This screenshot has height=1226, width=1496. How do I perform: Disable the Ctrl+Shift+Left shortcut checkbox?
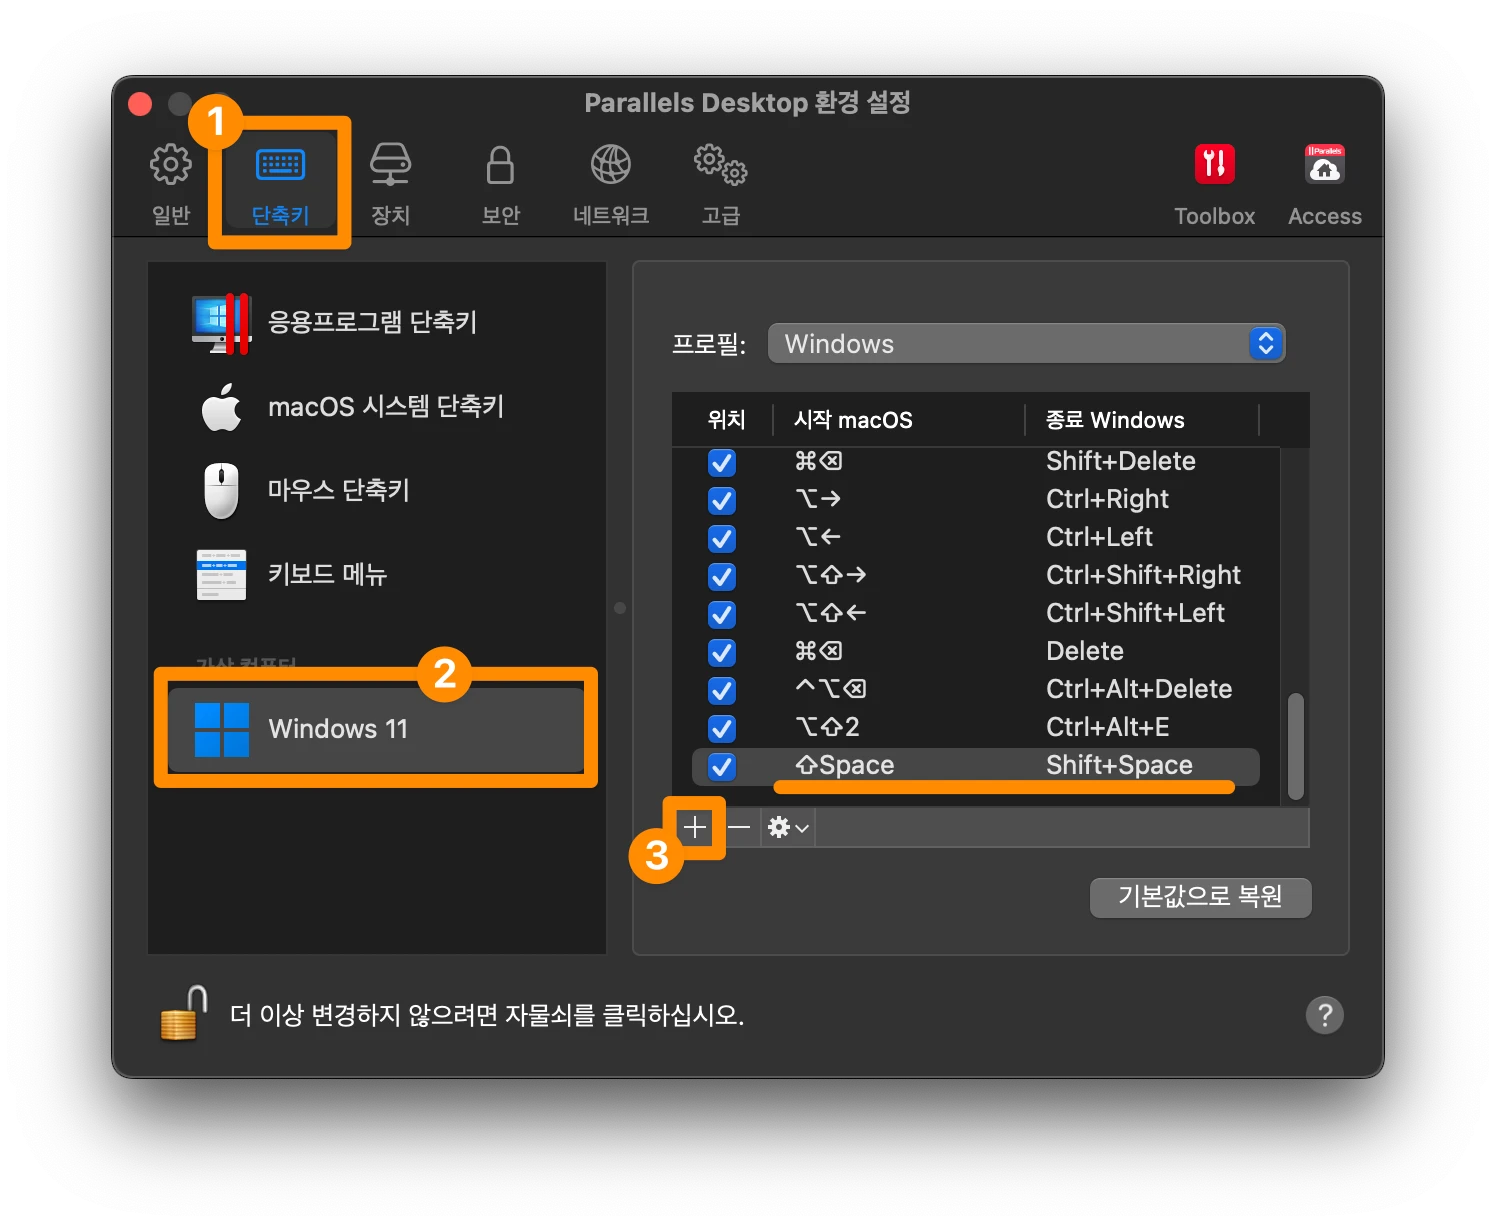pyautogui.click(x=722, y=614)
